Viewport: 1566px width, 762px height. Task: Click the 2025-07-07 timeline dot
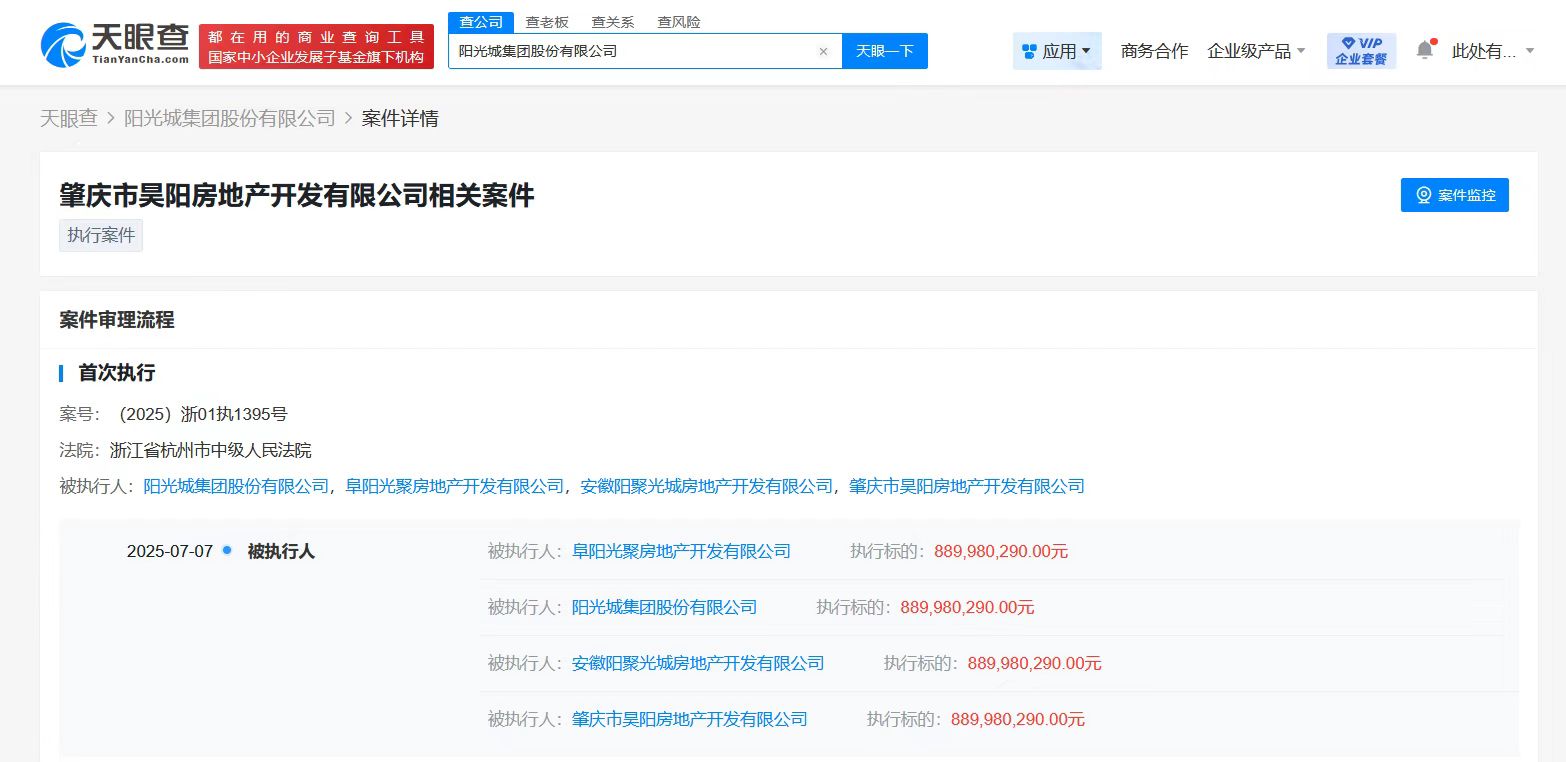tap(227, 550)
